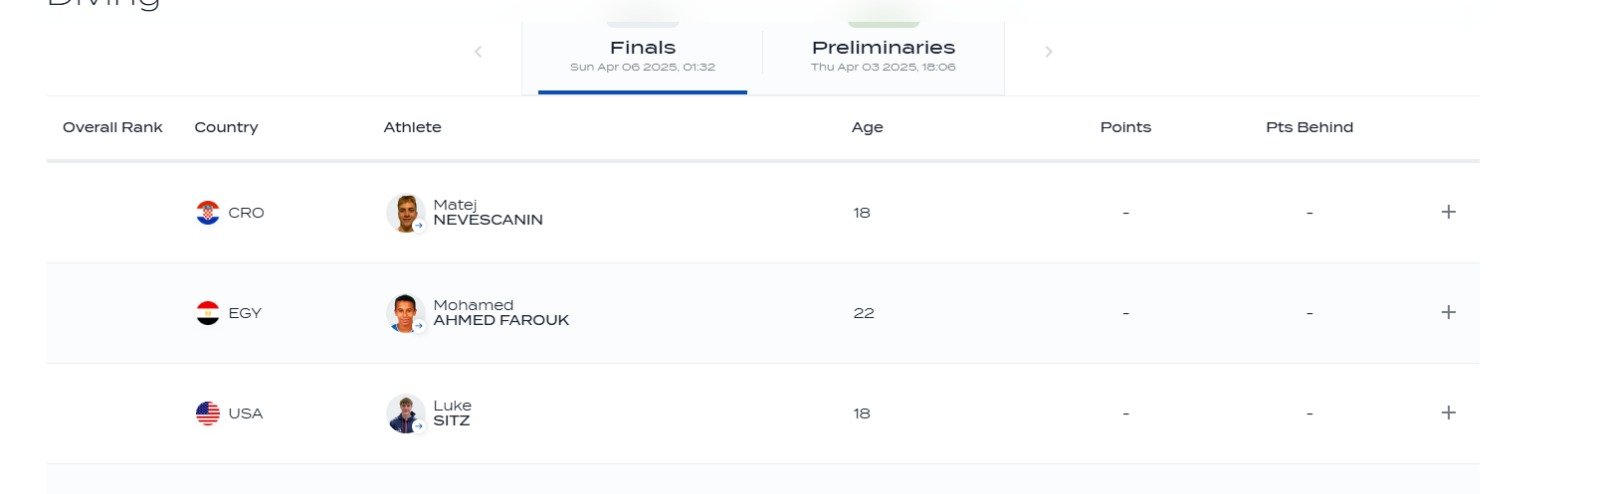Click the Croatia flag icon

point(208,213)
